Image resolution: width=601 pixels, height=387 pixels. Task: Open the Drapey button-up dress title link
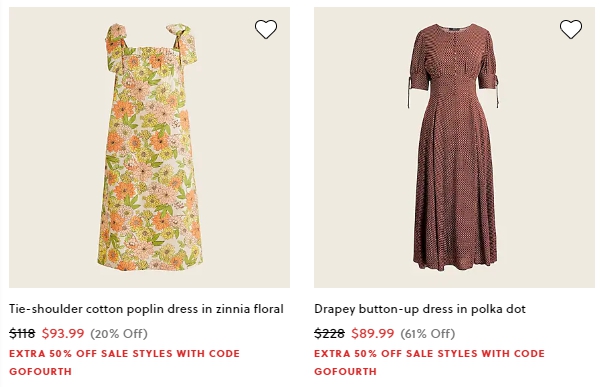pyautogui.click(x=420, y=309)
